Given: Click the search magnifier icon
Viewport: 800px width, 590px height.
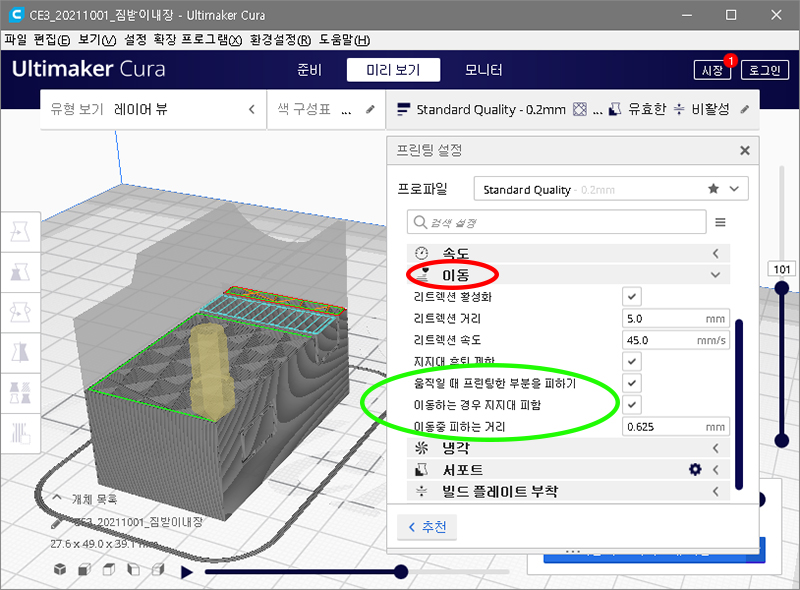Looking at the screenshot, I should click(420, 223).
